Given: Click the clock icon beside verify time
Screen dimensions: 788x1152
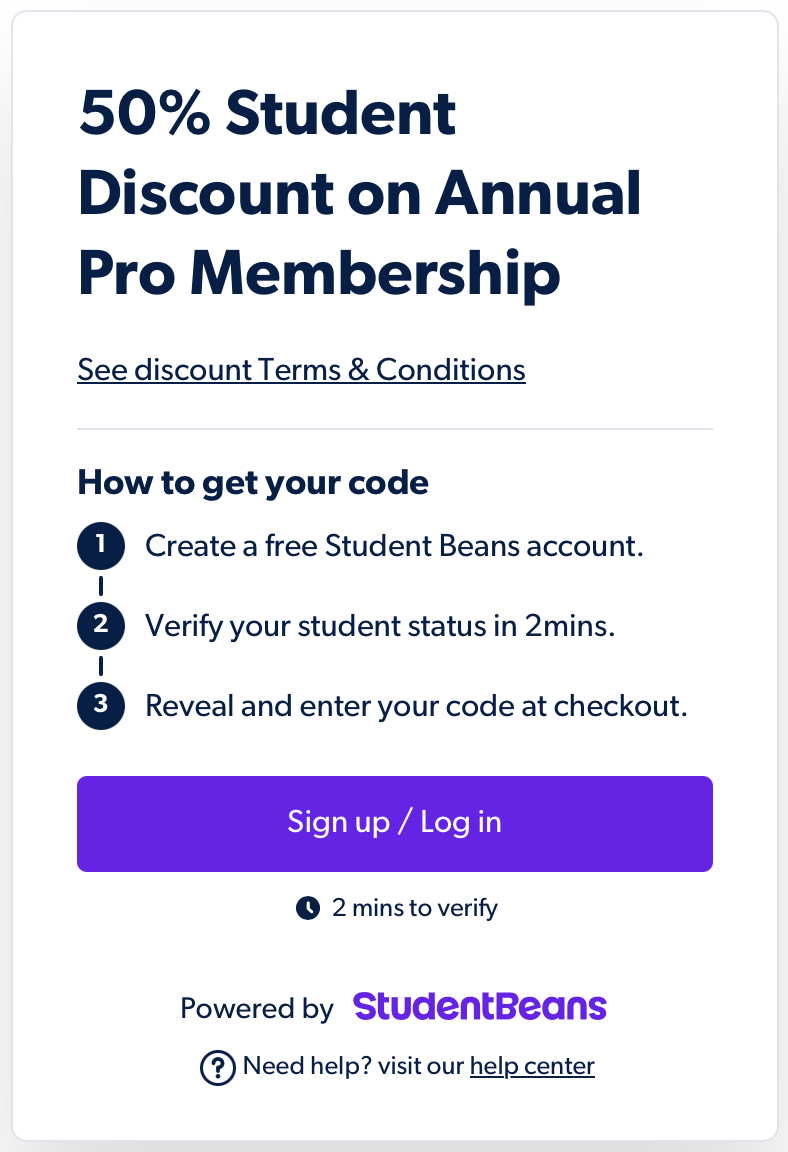Looking at the screenshot, I should 308,908.
